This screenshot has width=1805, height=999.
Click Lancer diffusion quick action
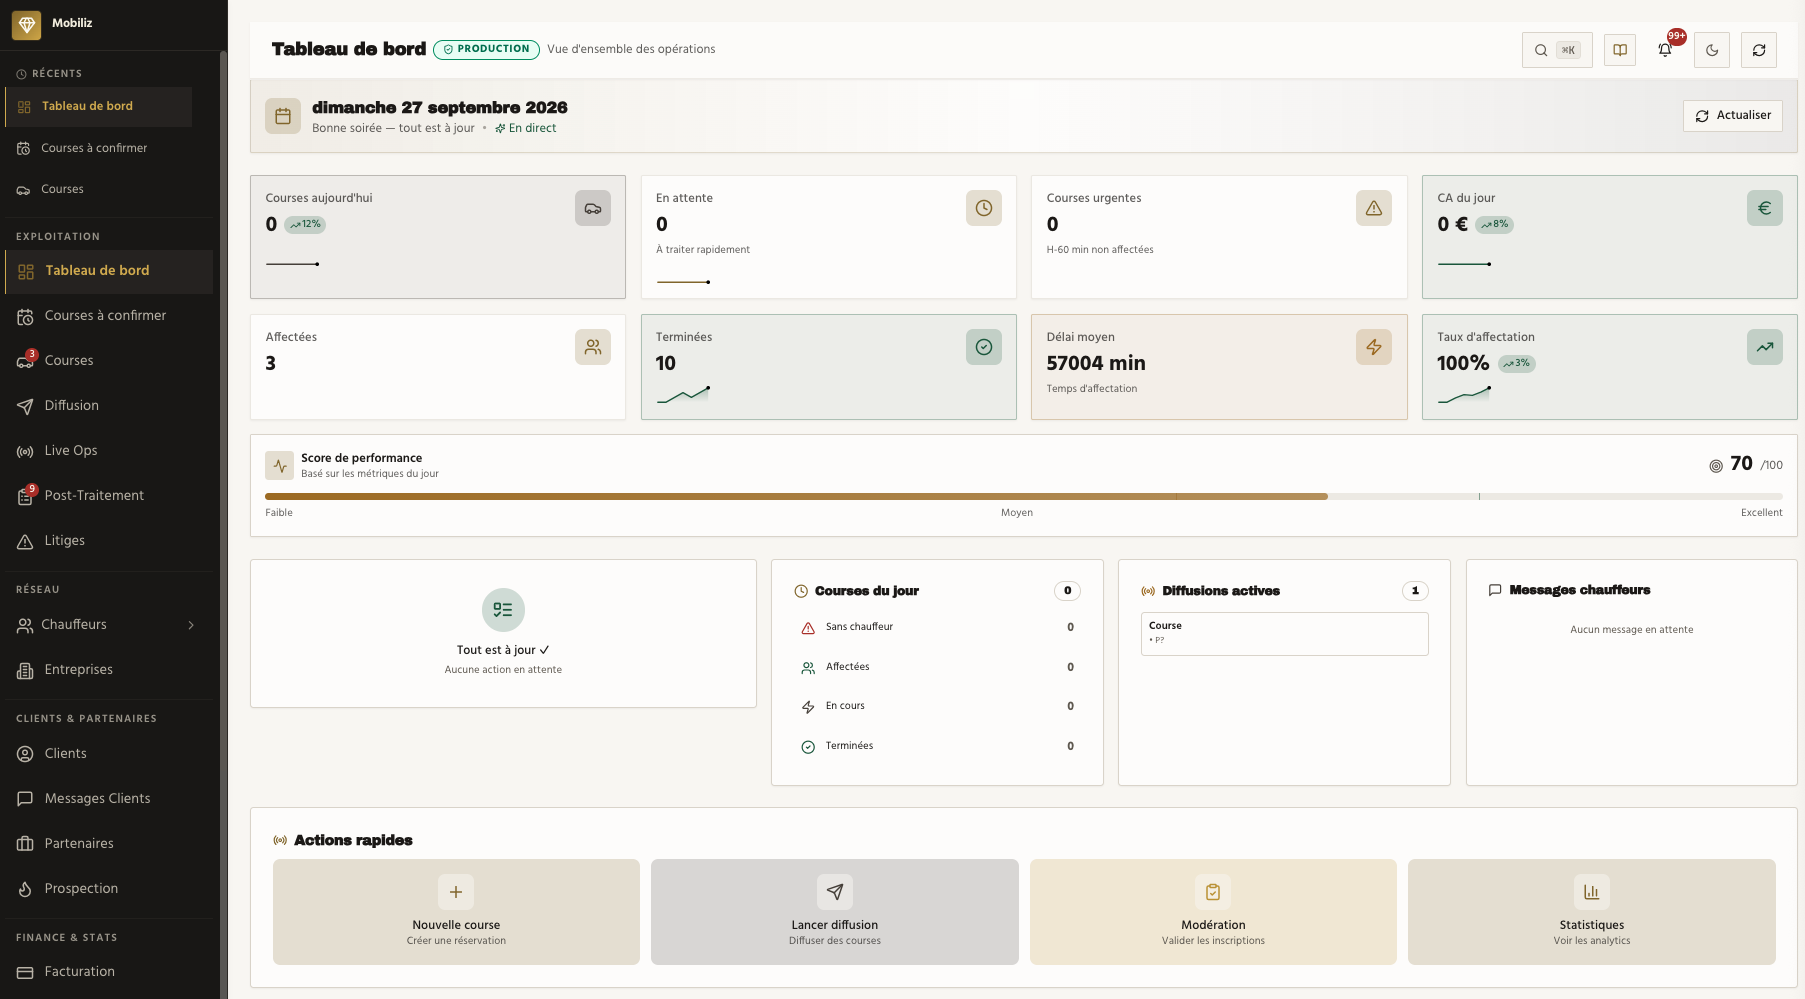pyautogui.click(x=835, y=912)
